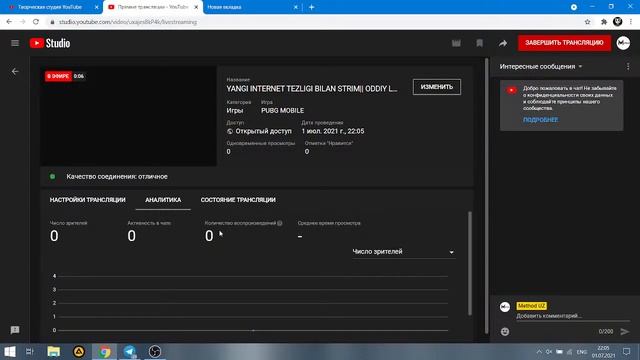
Task: Open Windows Start menu
Action: coord(9,351)
